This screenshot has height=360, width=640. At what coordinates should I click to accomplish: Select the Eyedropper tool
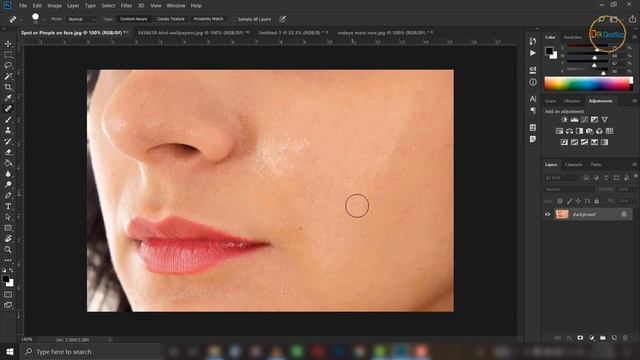pos(8,98)
